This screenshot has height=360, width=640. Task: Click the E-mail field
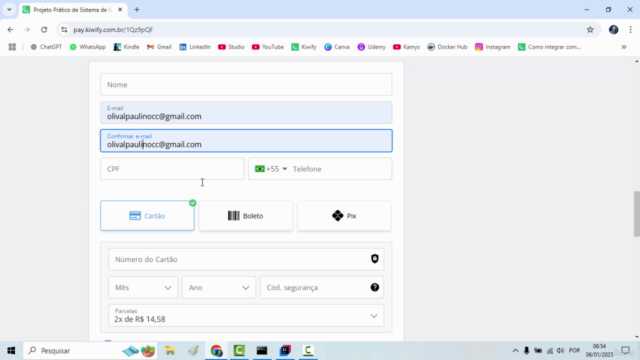coord(246,113)
